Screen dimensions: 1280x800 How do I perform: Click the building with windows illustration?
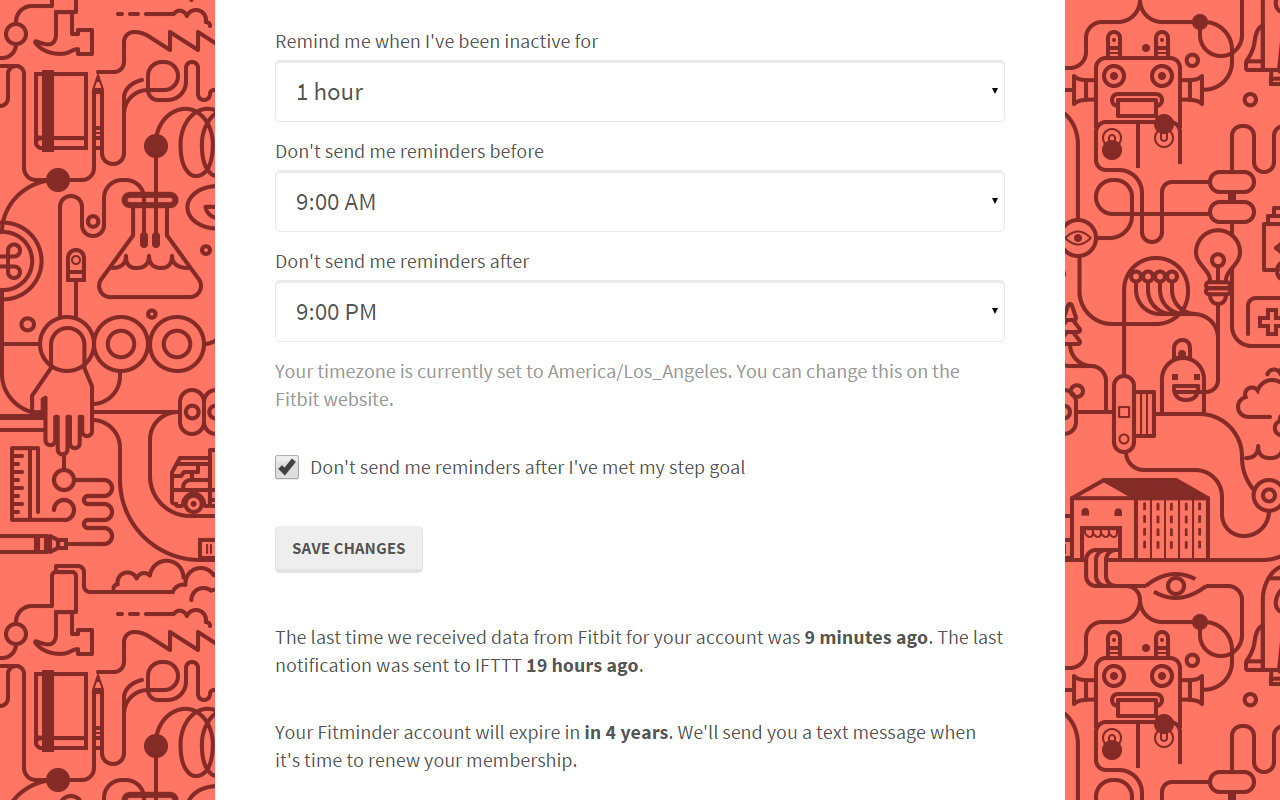(1140, 518)
